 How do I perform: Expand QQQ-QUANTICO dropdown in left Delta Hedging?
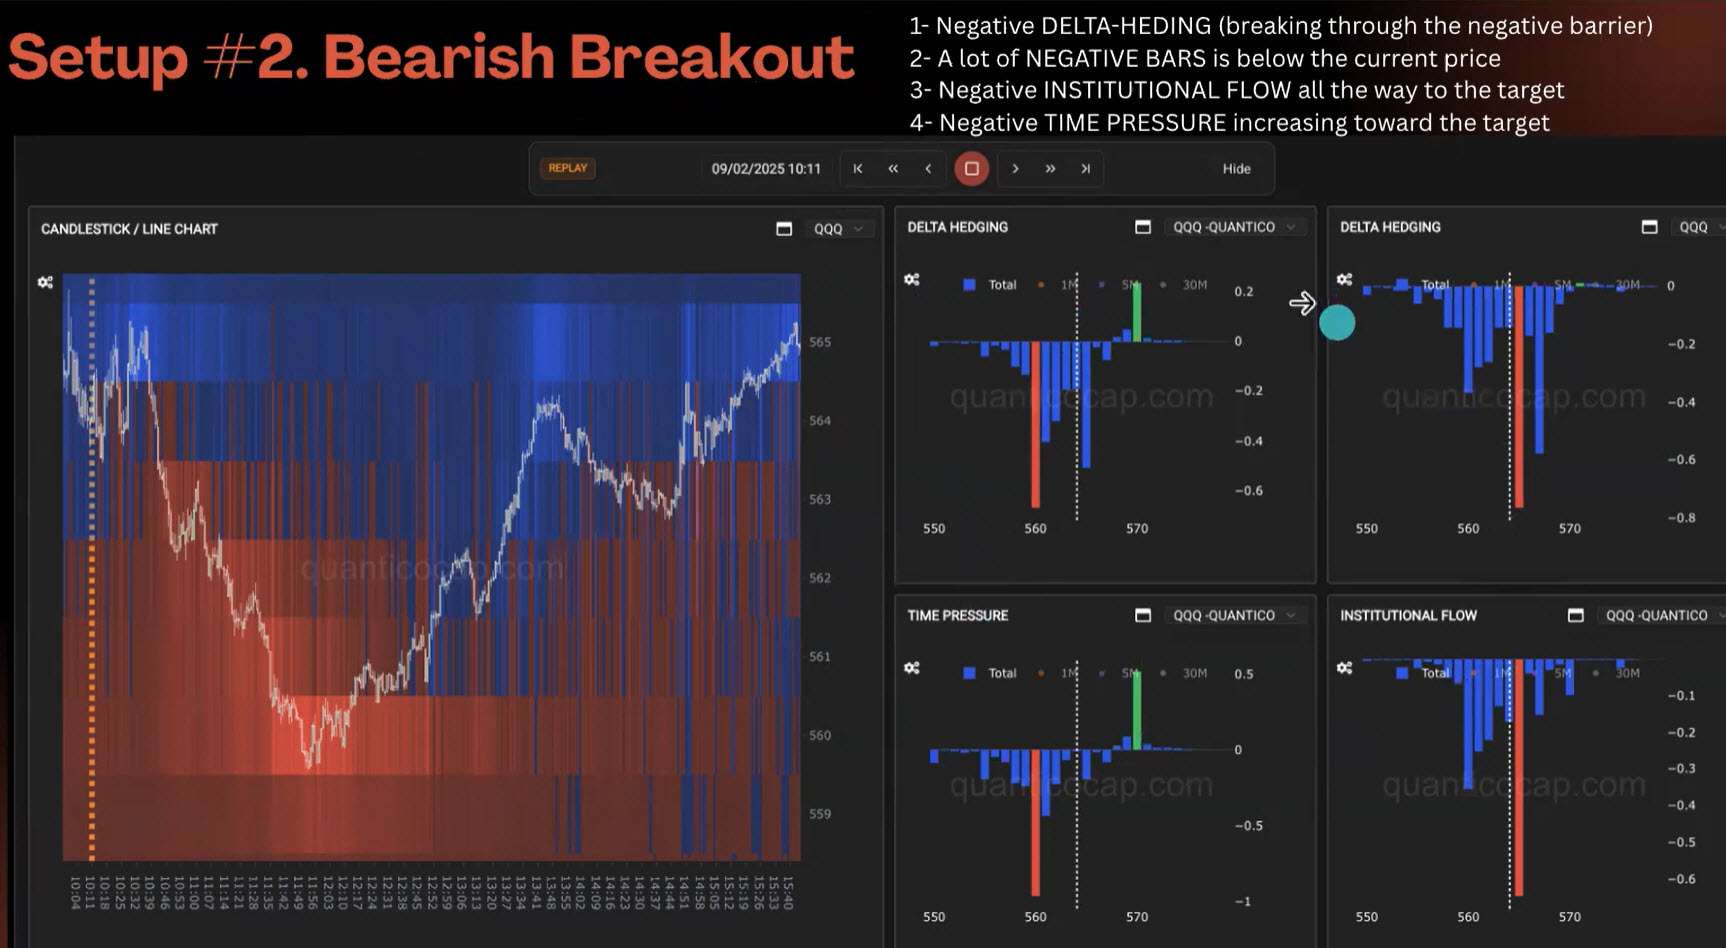point(1233,228)
